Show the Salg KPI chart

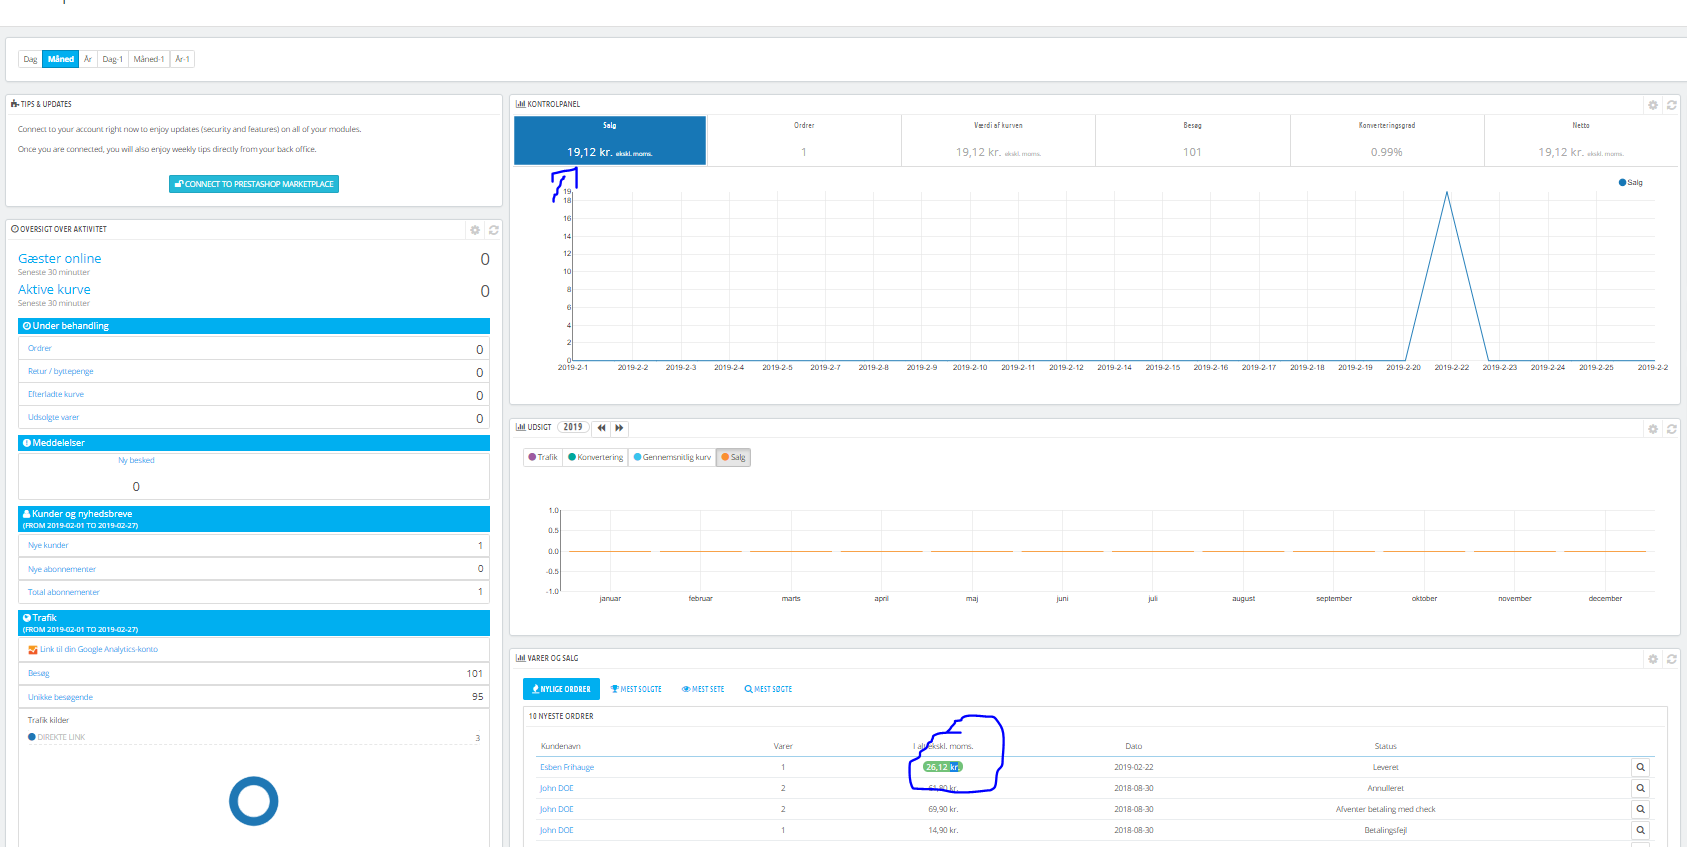[610, 140]
